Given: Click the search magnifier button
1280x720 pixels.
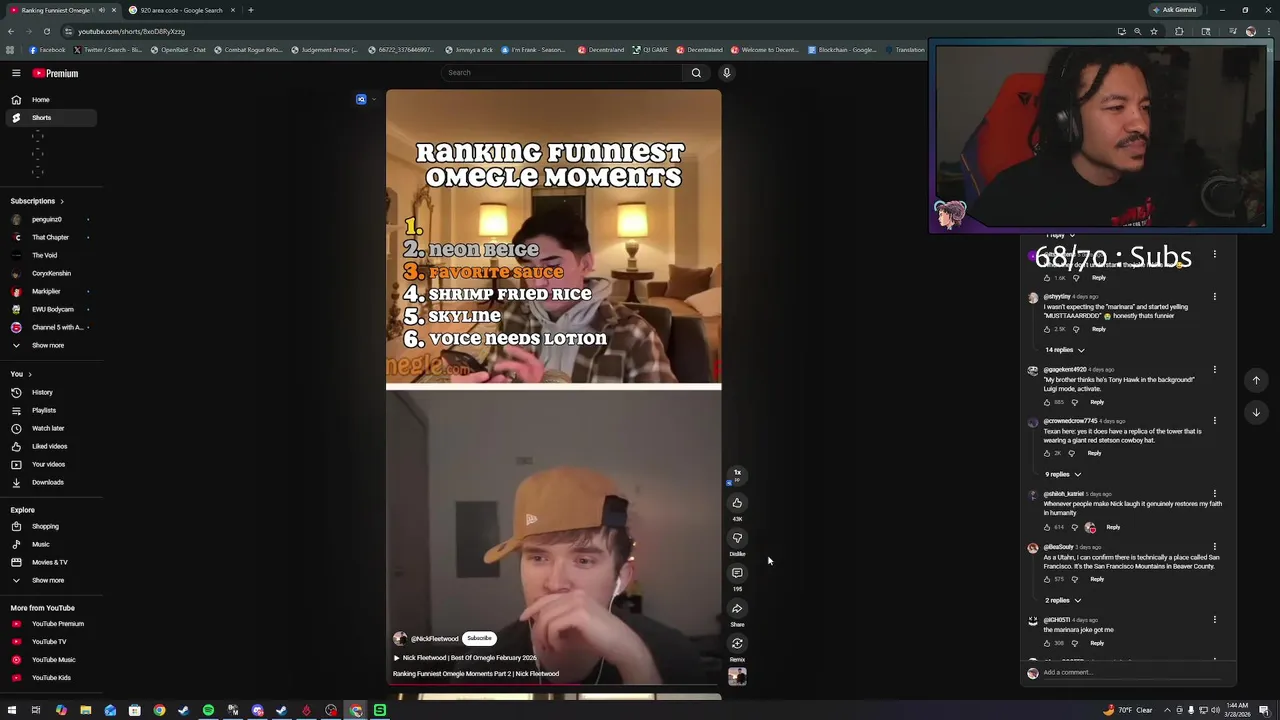Looking at the screenshot, I should (x=696, y=72).
